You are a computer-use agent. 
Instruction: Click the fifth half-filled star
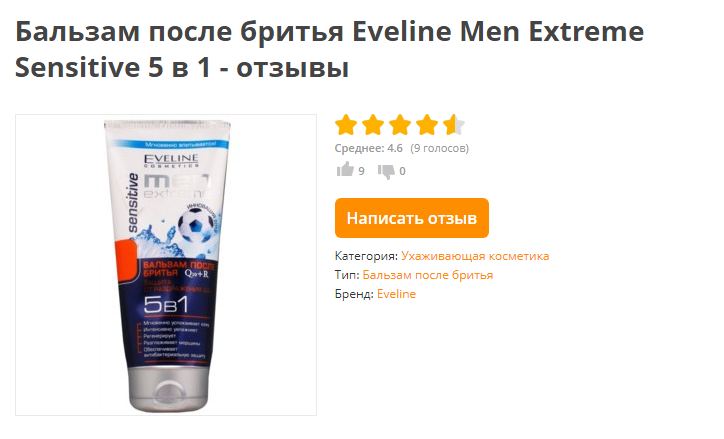tap(453, 125)
